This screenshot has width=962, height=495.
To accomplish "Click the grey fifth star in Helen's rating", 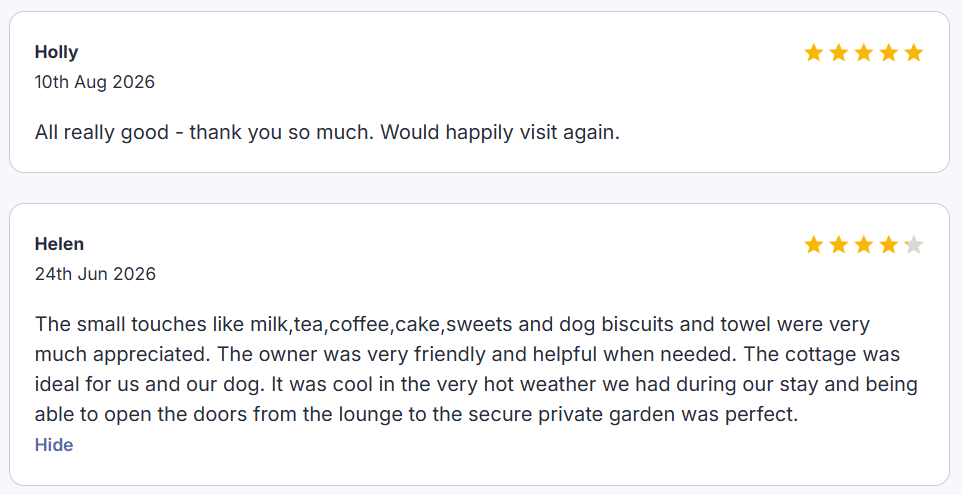I will tap(914, 245).
